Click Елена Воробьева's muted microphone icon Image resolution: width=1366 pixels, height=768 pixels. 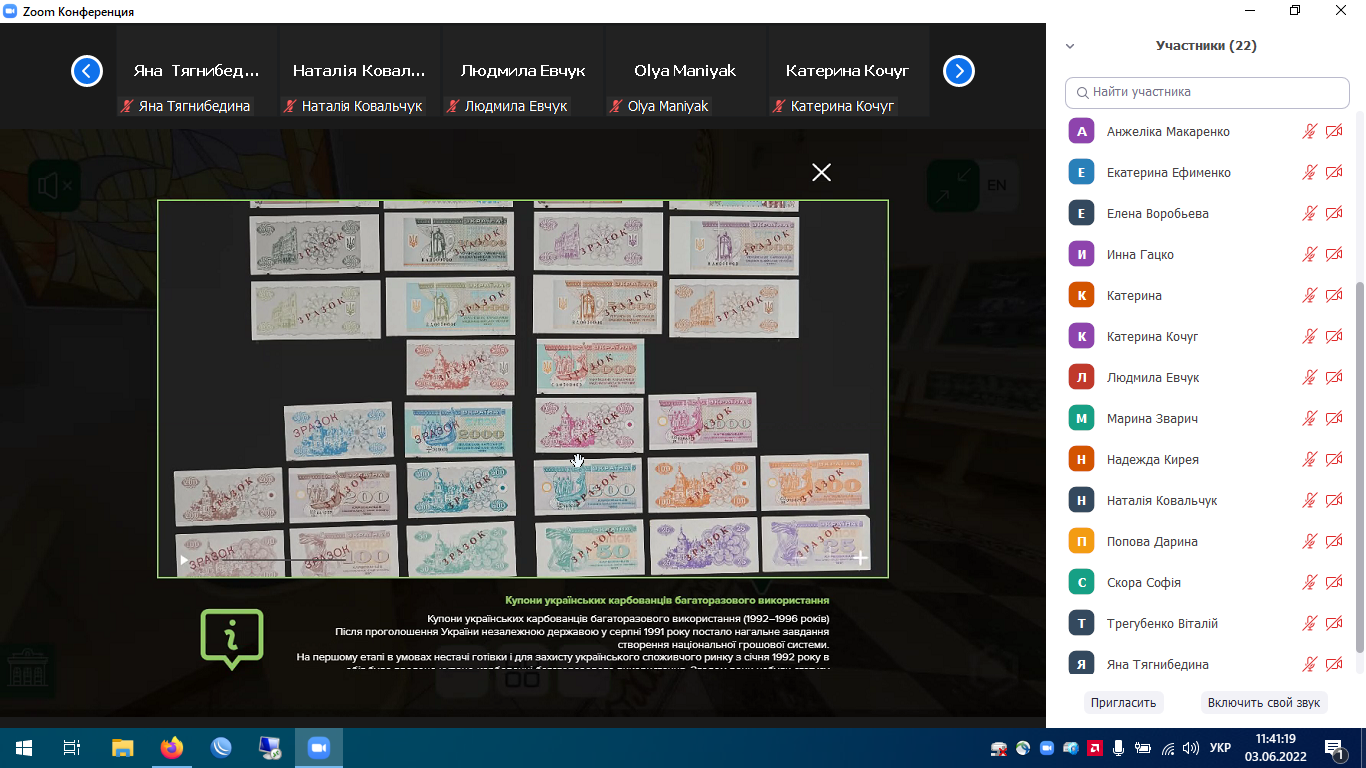(x=1310, y=214)
